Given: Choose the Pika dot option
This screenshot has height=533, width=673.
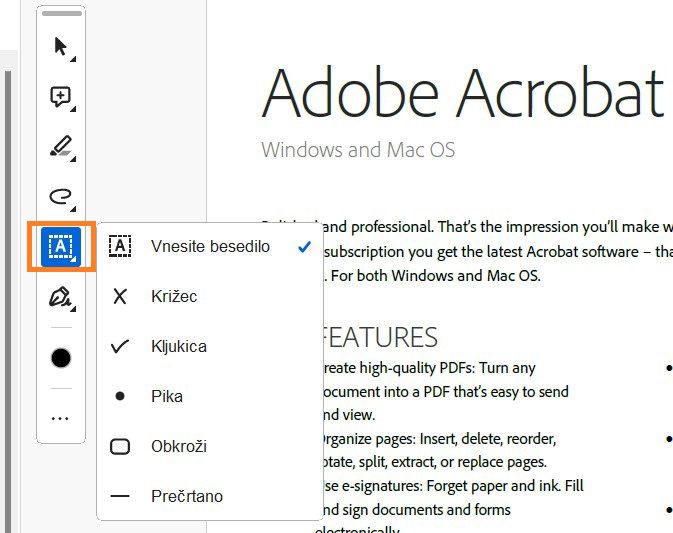Looking at the screenshot, I should pyautogui.click(x=166, y=396).
